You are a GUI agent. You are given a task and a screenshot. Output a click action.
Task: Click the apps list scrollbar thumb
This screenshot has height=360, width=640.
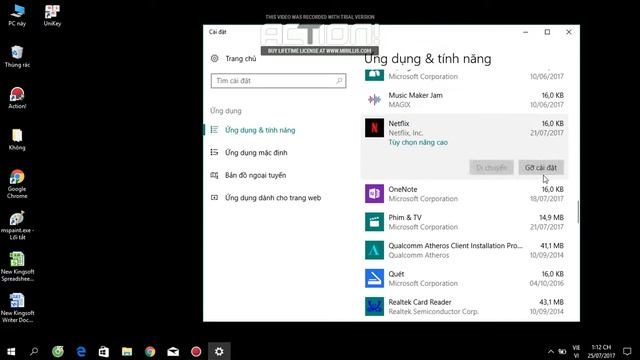tap(578, 212)
